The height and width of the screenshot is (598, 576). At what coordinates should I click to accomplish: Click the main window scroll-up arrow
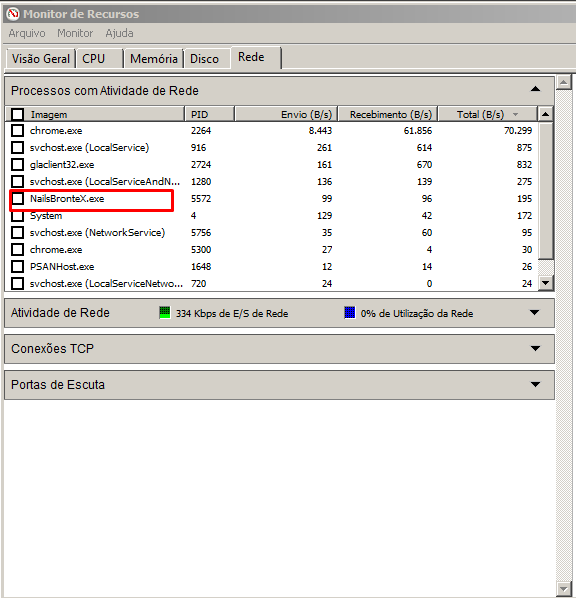(x=563, y=82)
